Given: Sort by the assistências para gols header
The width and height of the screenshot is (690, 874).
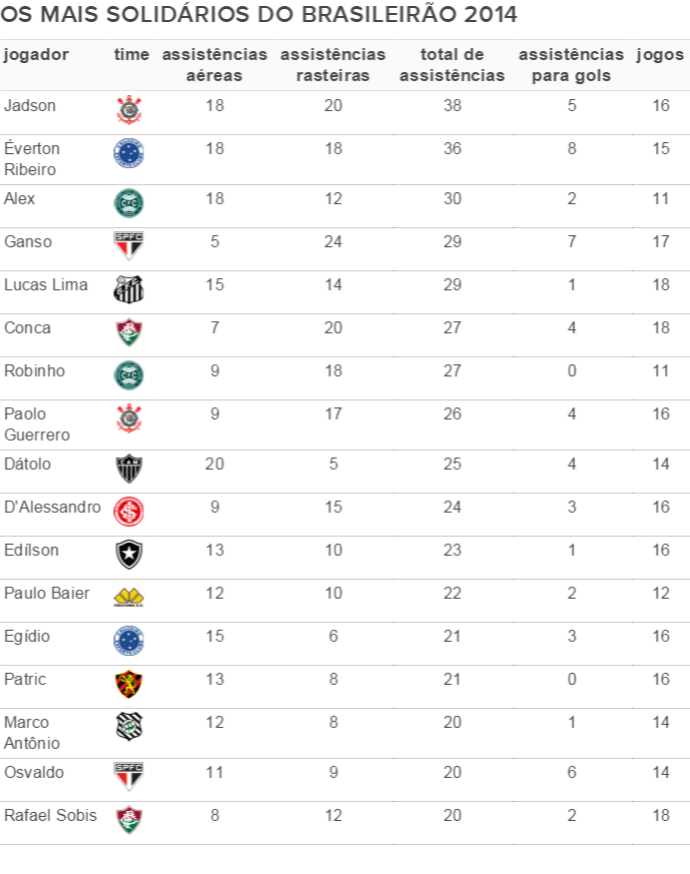Looking at the screenshot, I should (571, 65).
